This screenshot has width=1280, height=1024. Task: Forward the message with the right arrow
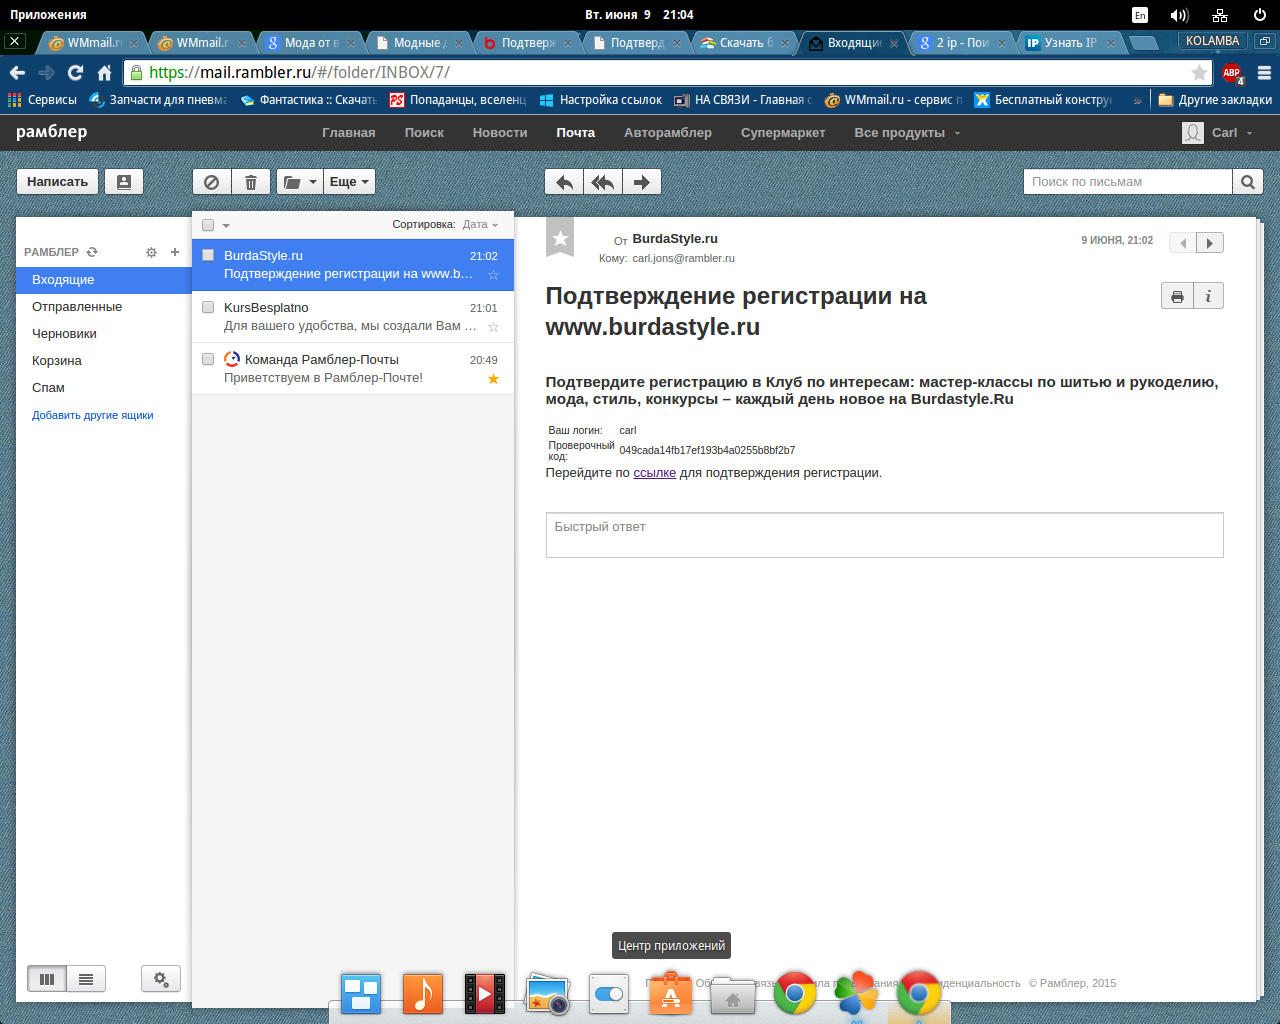[642, 182]
